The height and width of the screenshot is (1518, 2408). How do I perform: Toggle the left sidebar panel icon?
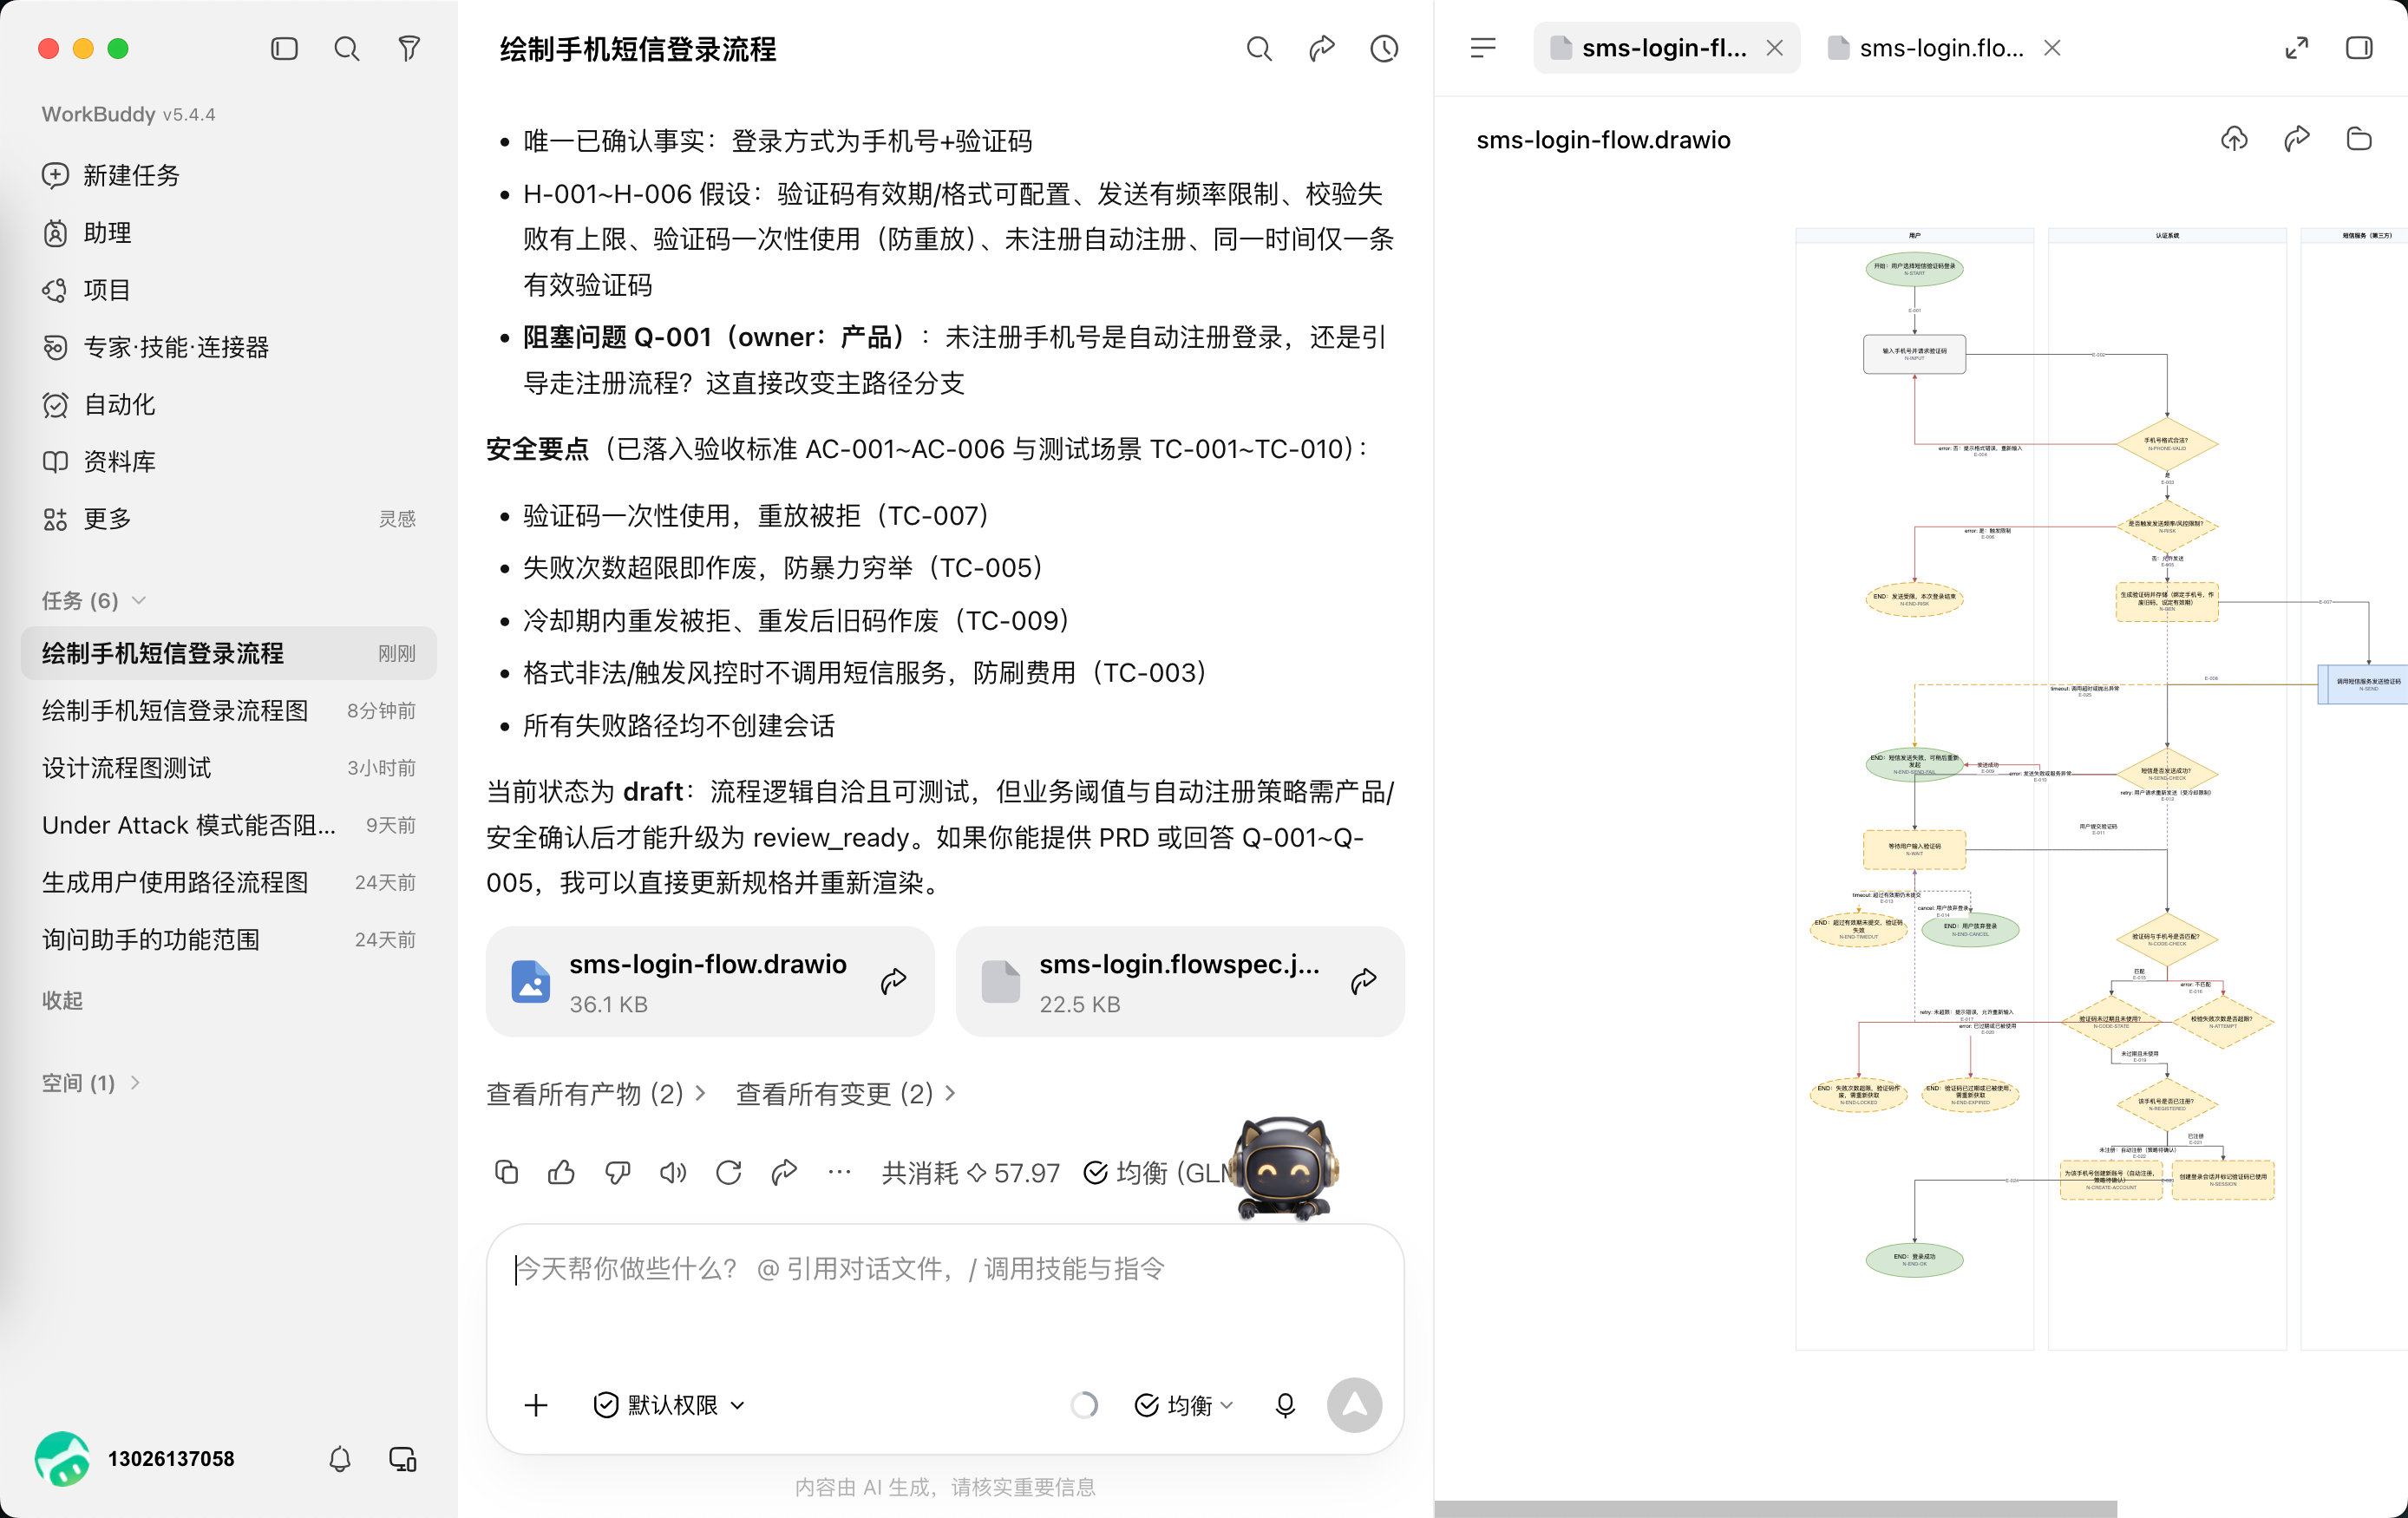coord(284,49)
